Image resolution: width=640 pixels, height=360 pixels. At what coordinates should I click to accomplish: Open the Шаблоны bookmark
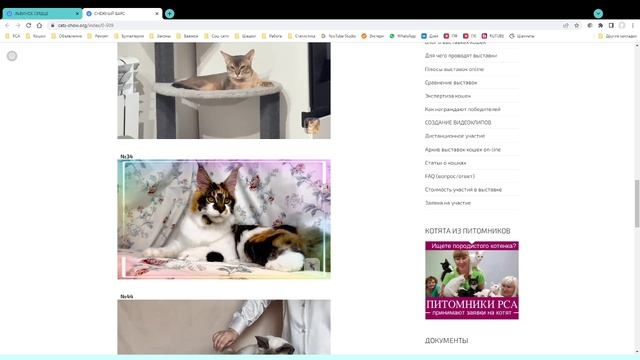click(x=521, y=36)
